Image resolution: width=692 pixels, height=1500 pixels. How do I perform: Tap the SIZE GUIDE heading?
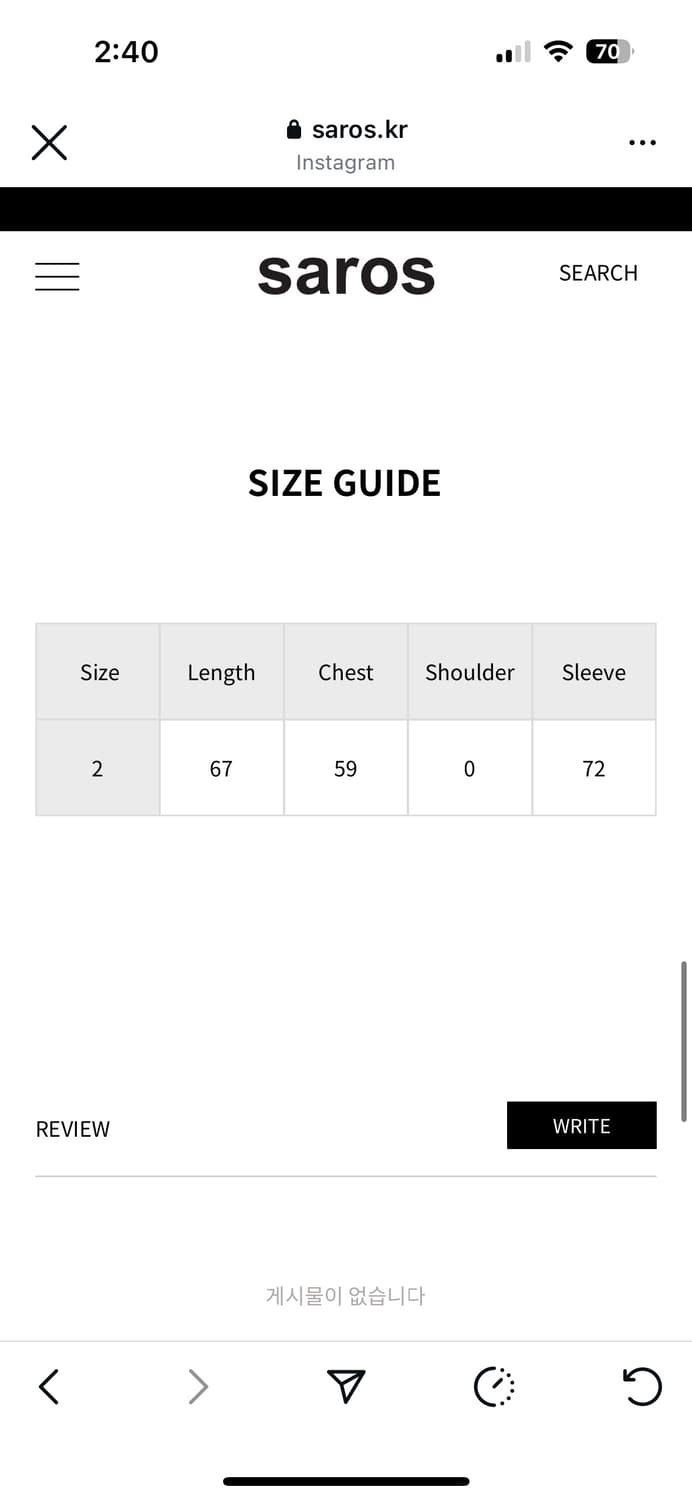344,483
